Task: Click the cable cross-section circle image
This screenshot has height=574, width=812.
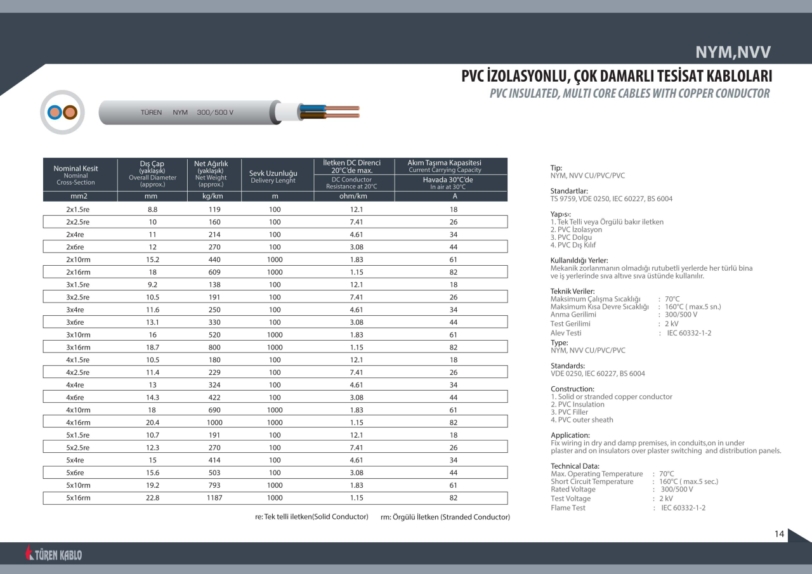Action: click(62, 113)
